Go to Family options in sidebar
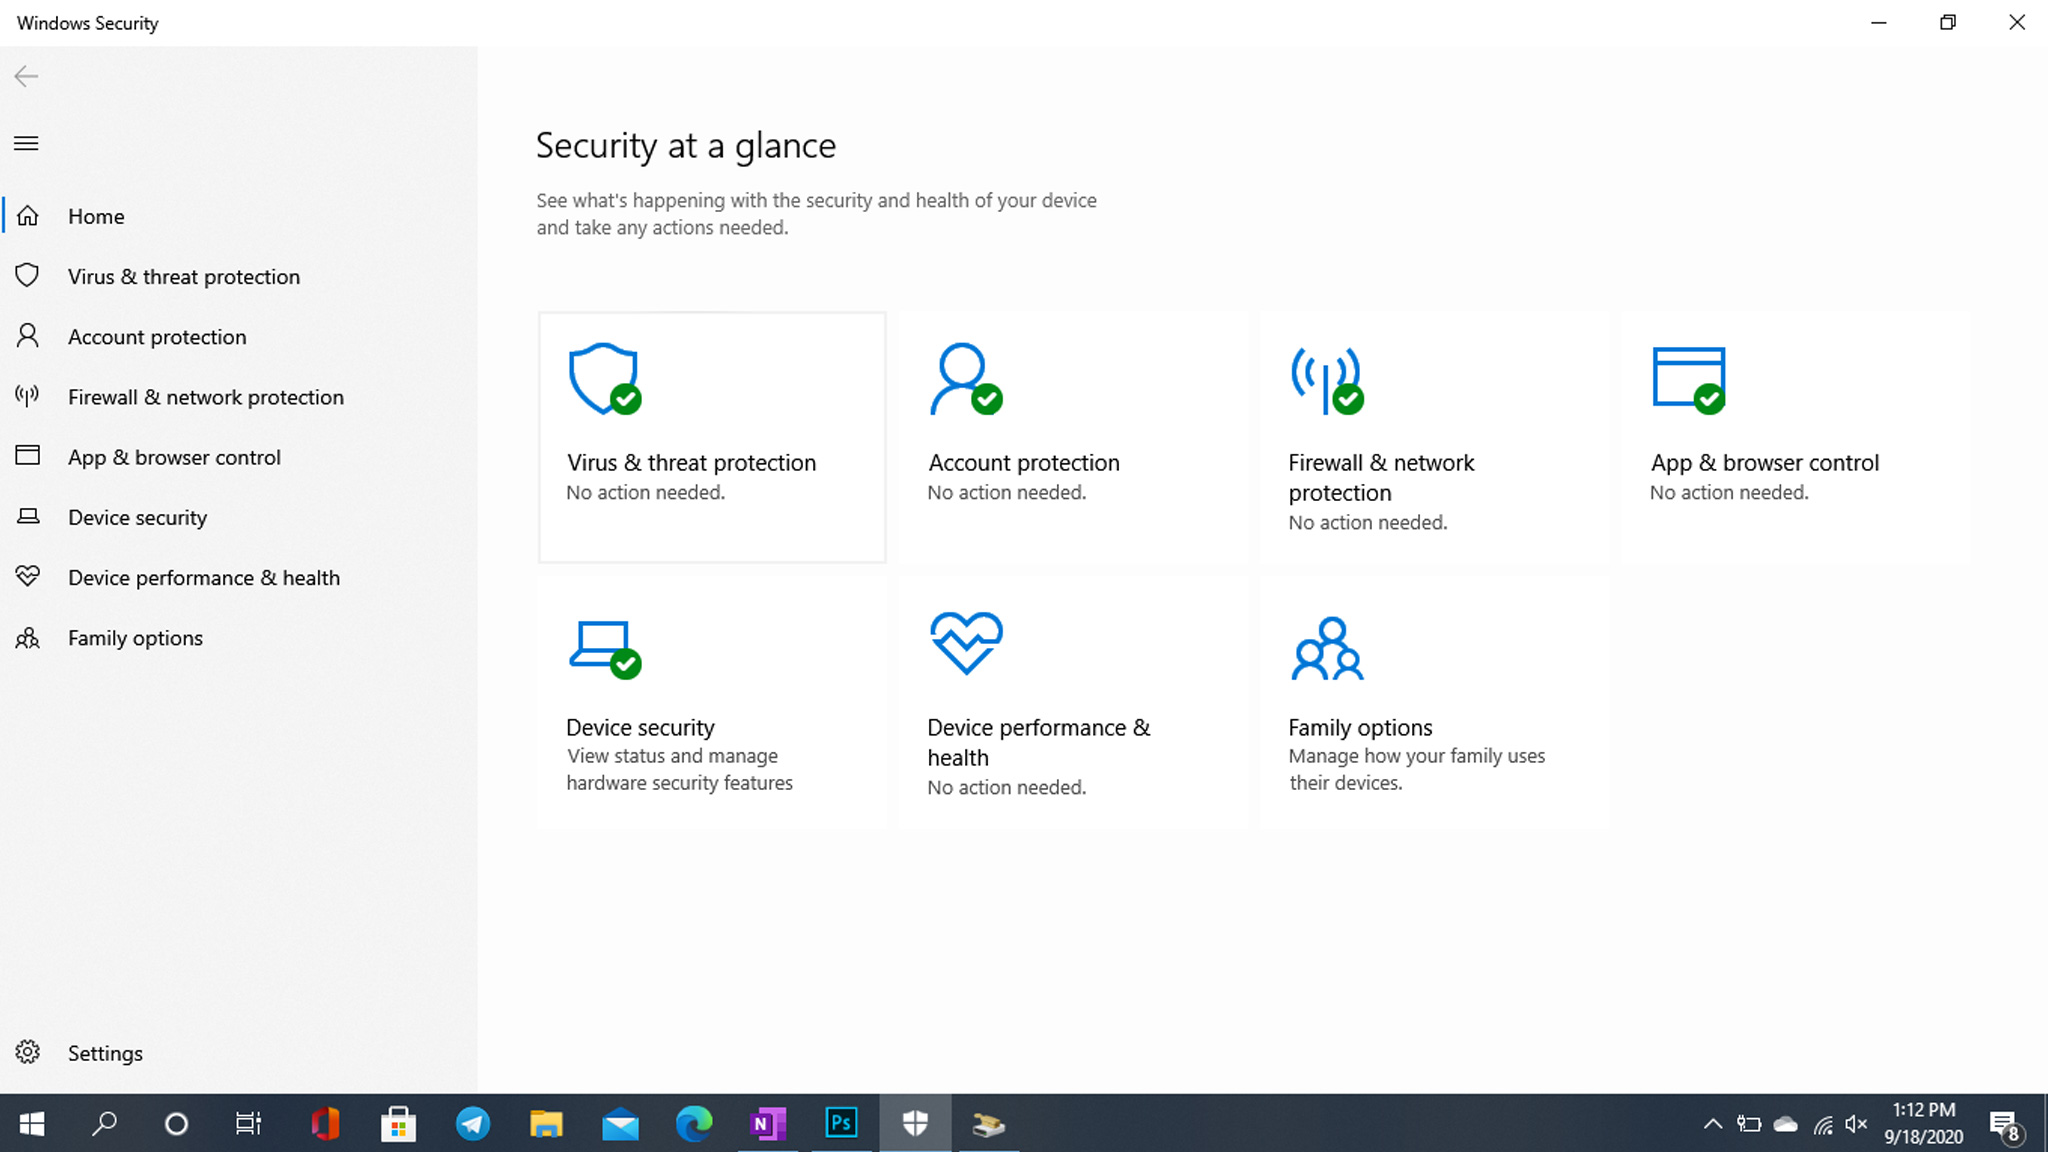 [x=135, y=638]
